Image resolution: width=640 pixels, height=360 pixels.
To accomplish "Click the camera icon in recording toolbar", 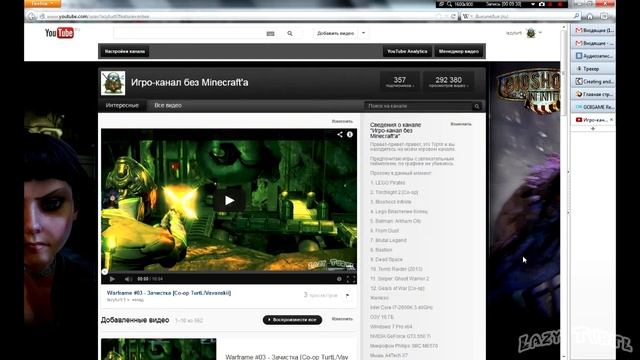I will [x=542, y=4].
